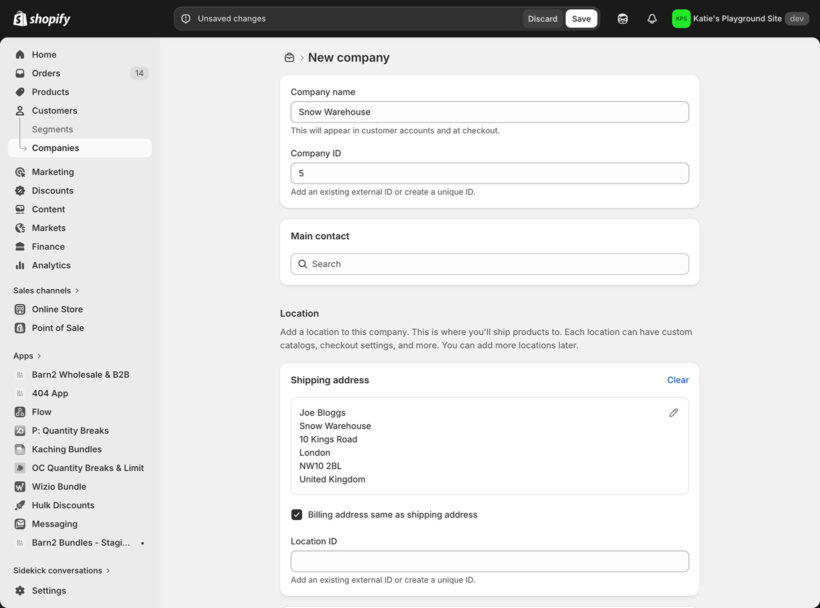Click the Messaging app icon
Screen dimensions: 820x608
point(20,524)
